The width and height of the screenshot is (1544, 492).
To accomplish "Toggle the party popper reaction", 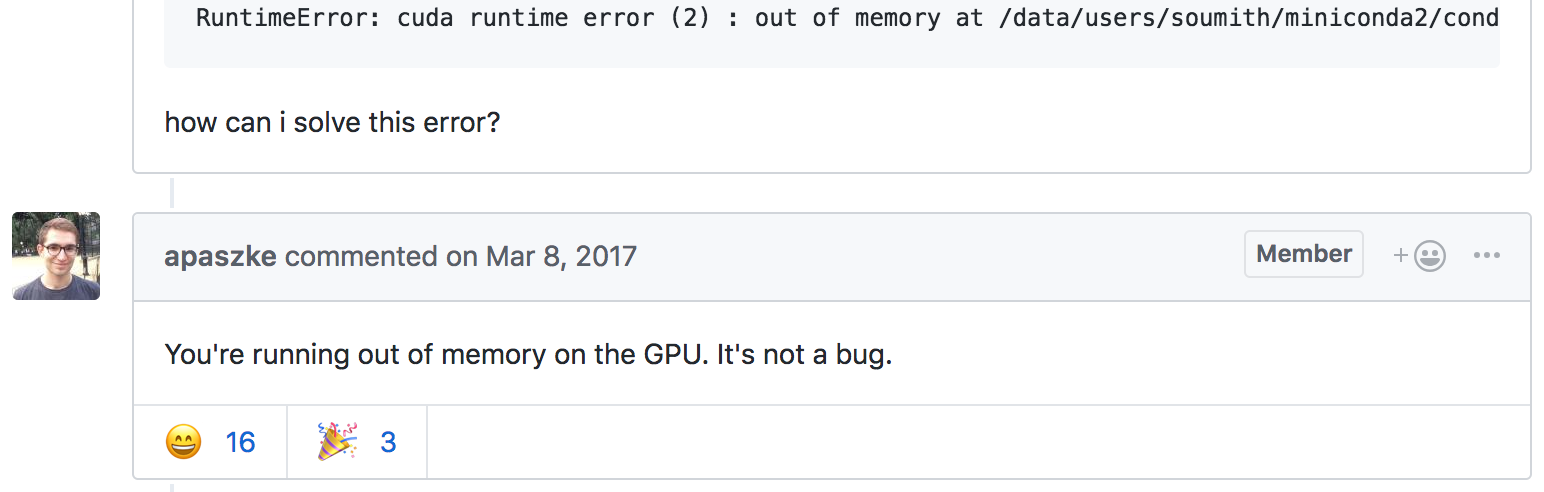I will click(x=337, y=441).
